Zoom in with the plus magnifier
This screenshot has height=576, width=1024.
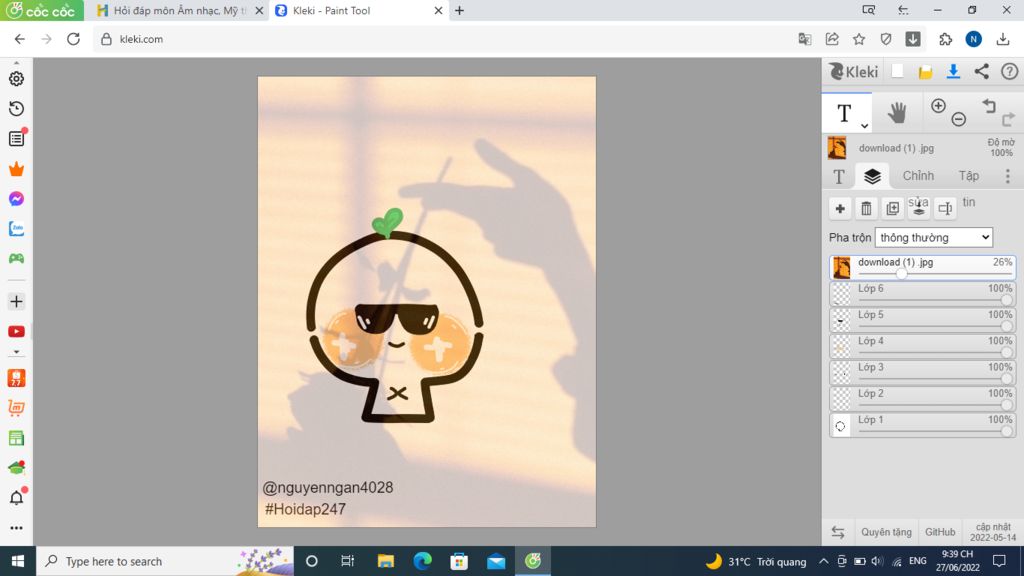pyautogui.click(x=938, y=106)
